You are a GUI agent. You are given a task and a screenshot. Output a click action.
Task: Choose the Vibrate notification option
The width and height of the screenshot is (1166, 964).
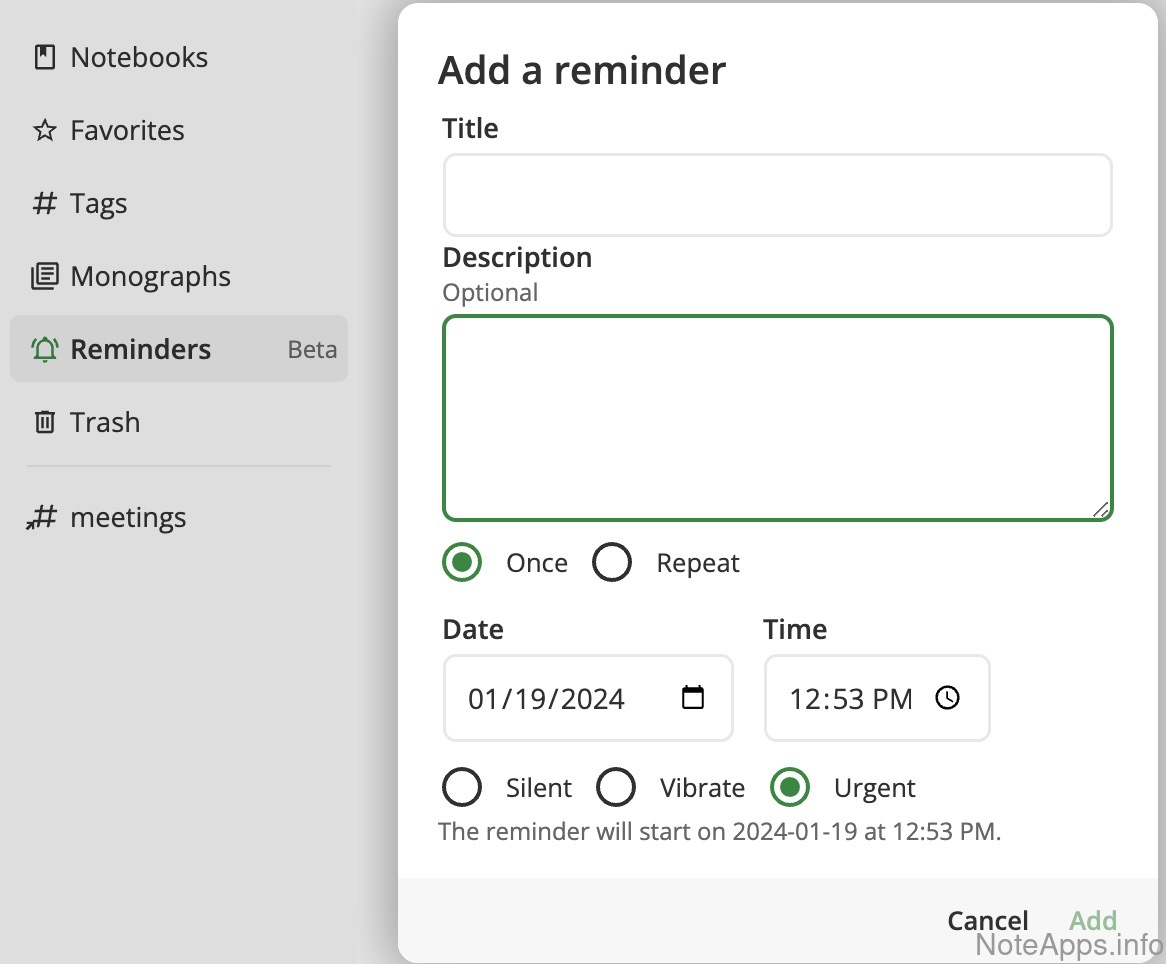point(616,788)
